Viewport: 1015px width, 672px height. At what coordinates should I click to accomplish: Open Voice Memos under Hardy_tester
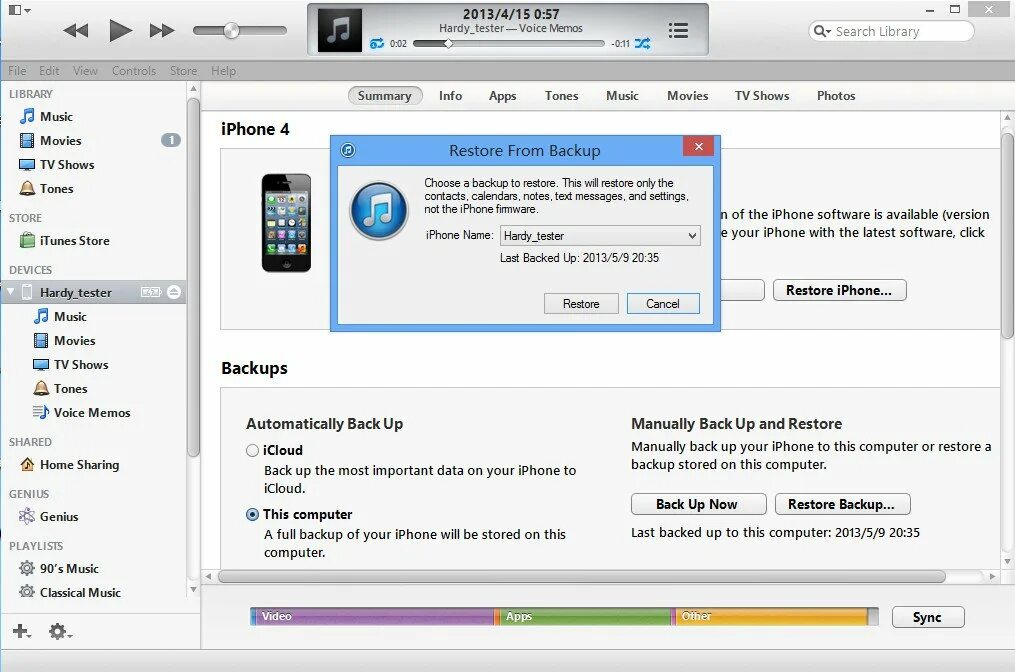pos(94,412)
